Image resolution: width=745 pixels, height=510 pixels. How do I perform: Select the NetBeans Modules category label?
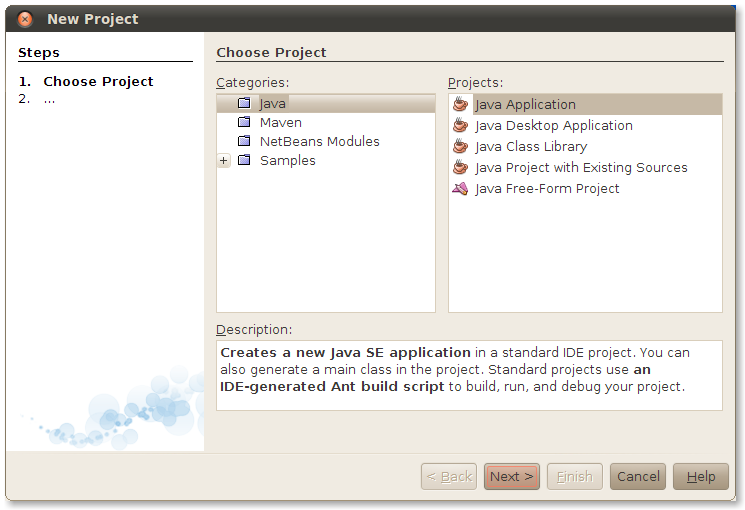tap(320, 141)
